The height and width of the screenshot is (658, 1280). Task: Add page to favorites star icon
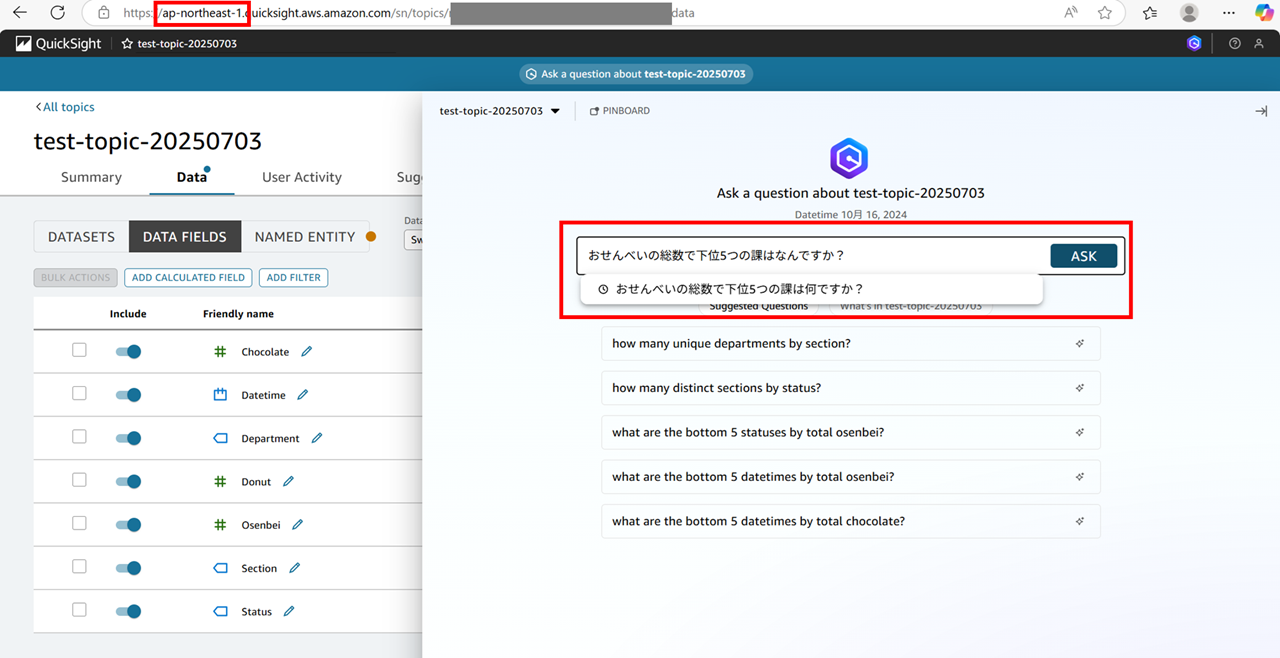pos(1105,13)
